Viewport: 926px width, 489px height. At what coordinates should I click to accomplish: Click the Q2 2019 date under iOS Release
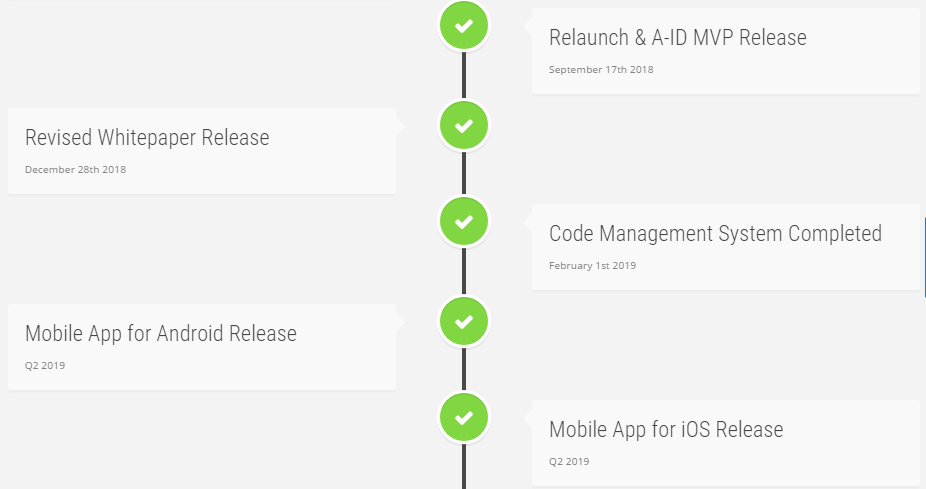click(x=569, y=462)
